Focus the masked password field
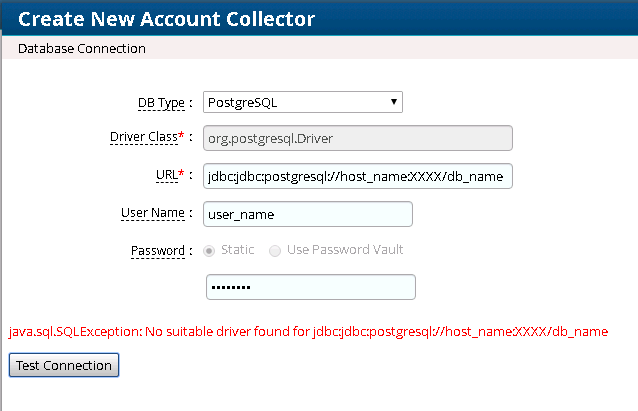638x411 pixels. 310,287
